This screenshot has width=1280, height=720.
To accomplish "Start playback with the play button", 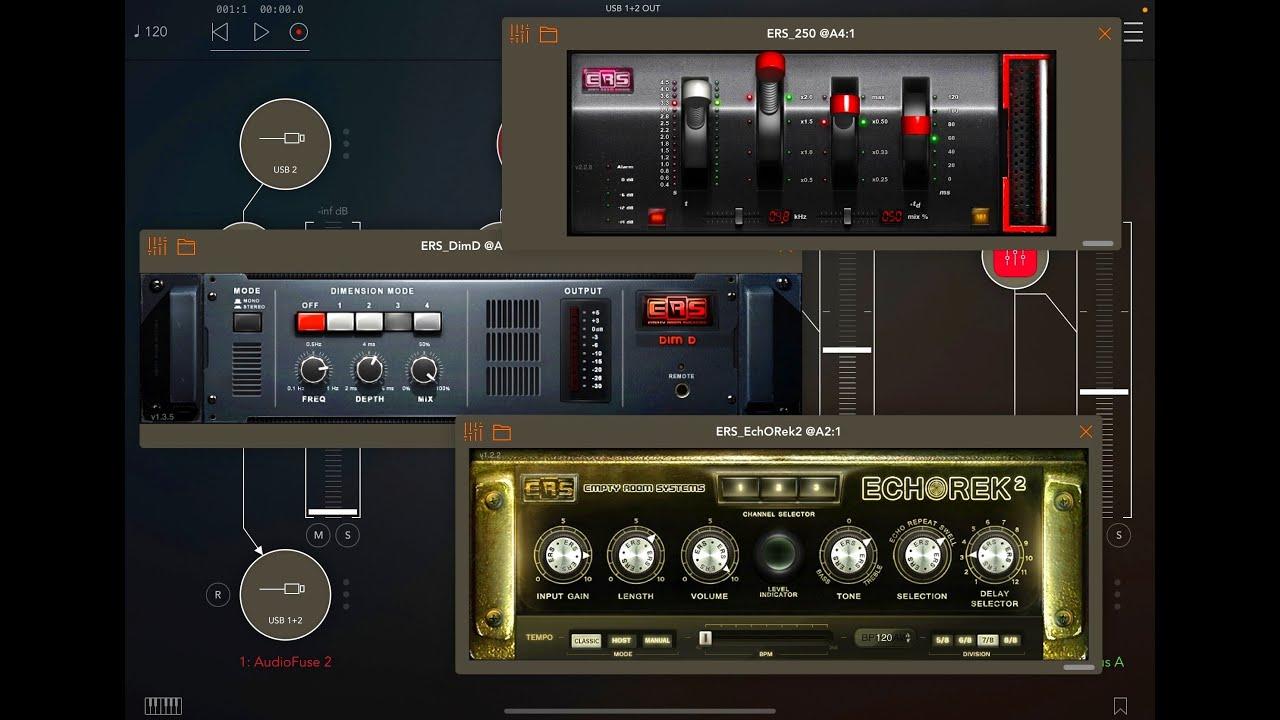I will (x=261, y=32).
